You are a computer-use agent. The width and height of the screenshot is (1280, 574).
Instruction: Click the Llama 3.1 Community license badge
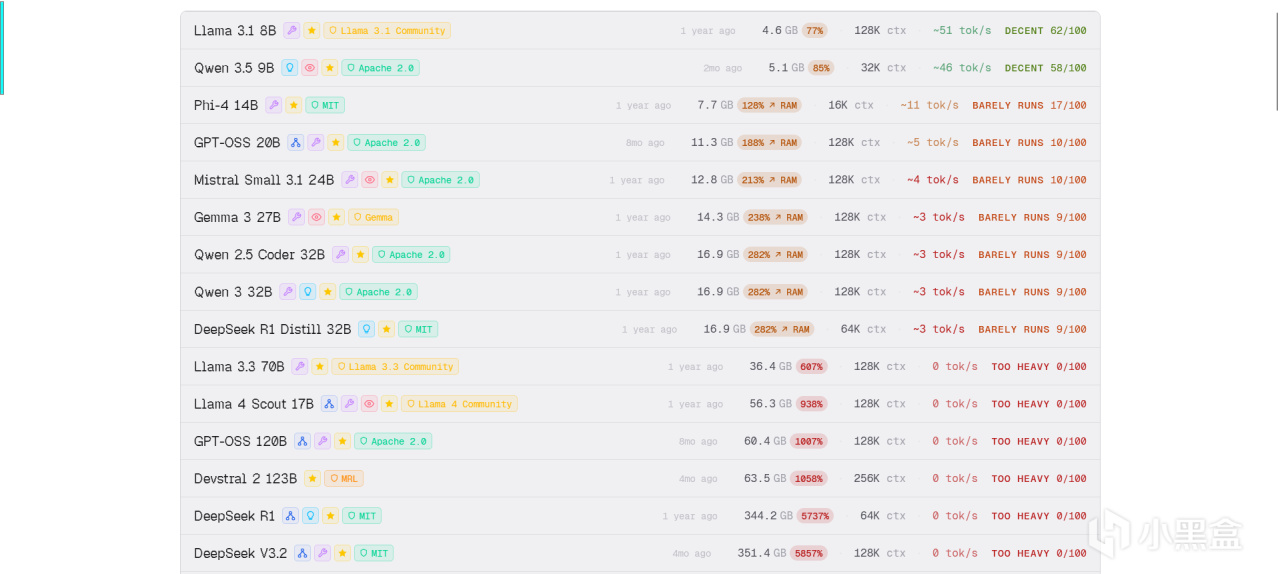(x=388, y=31)
